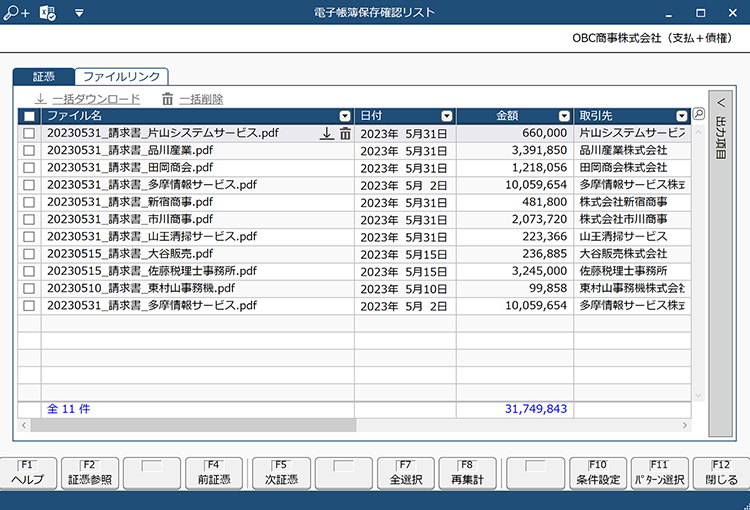
Task: Click the F2 証憑参照 button
Action: coord(90,473)
